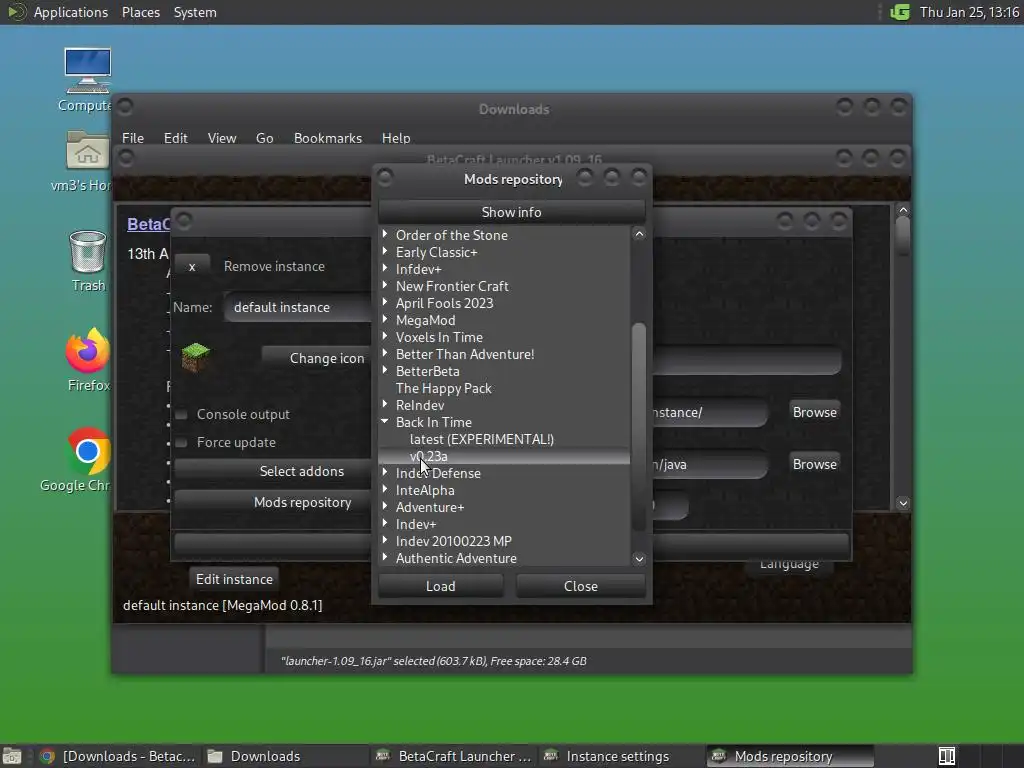Expand the Better Than Adventure! node
The image size is (1024, 768).
click(385, 353)
